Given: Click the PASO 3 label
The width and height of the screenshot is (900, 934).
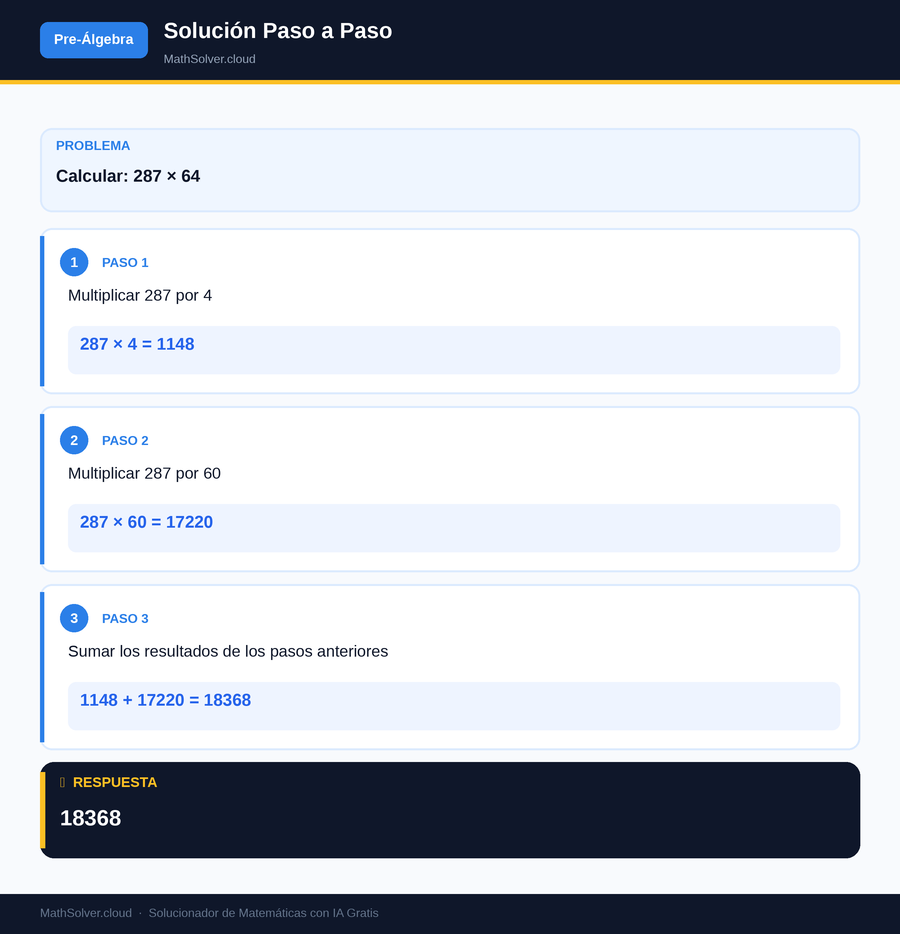Looking at the screenshot, I should click(x=125, y=619).
